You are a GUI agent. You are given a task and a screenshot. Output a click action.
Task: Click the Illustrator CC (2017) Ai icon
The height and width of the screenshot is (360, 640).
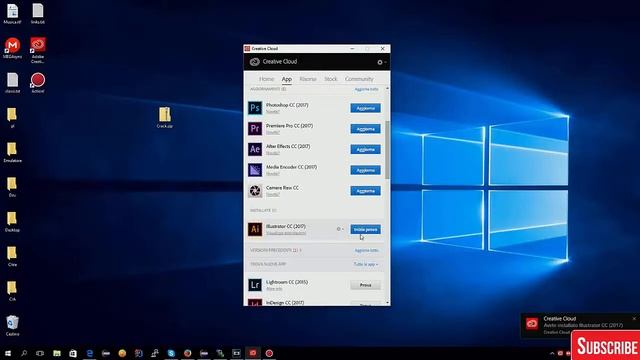point(255,229)
